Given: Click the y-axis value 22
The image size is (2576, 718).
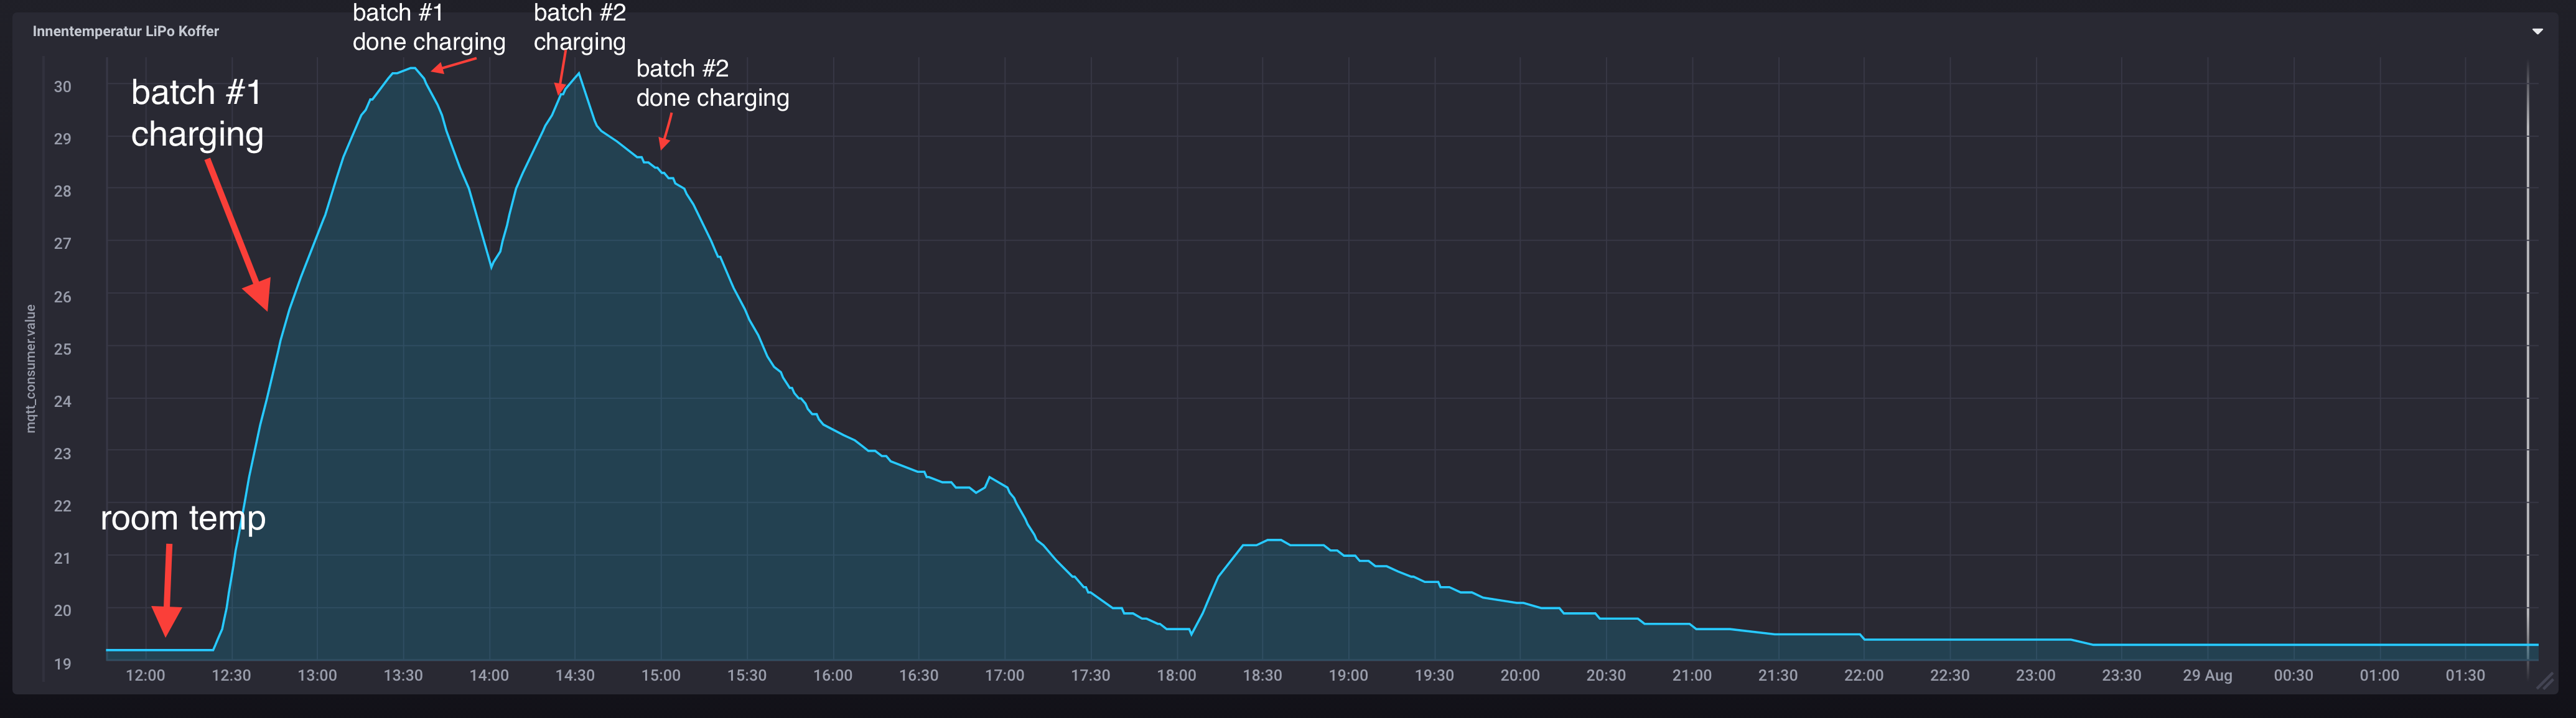Looking at the screenshot, I should [63, 506].
